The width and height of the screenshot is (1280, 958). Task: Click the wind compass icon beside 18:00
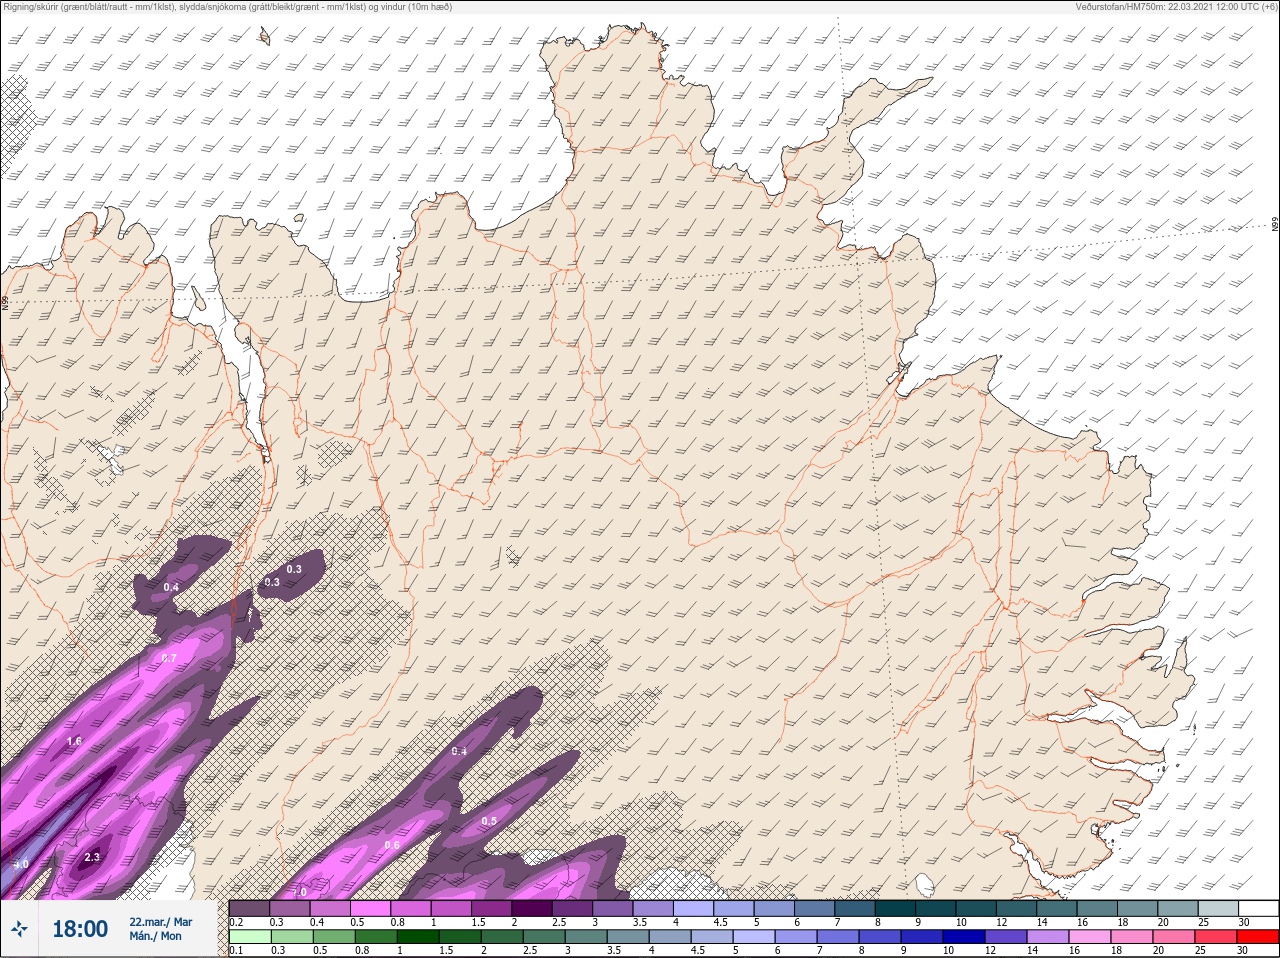19,929
